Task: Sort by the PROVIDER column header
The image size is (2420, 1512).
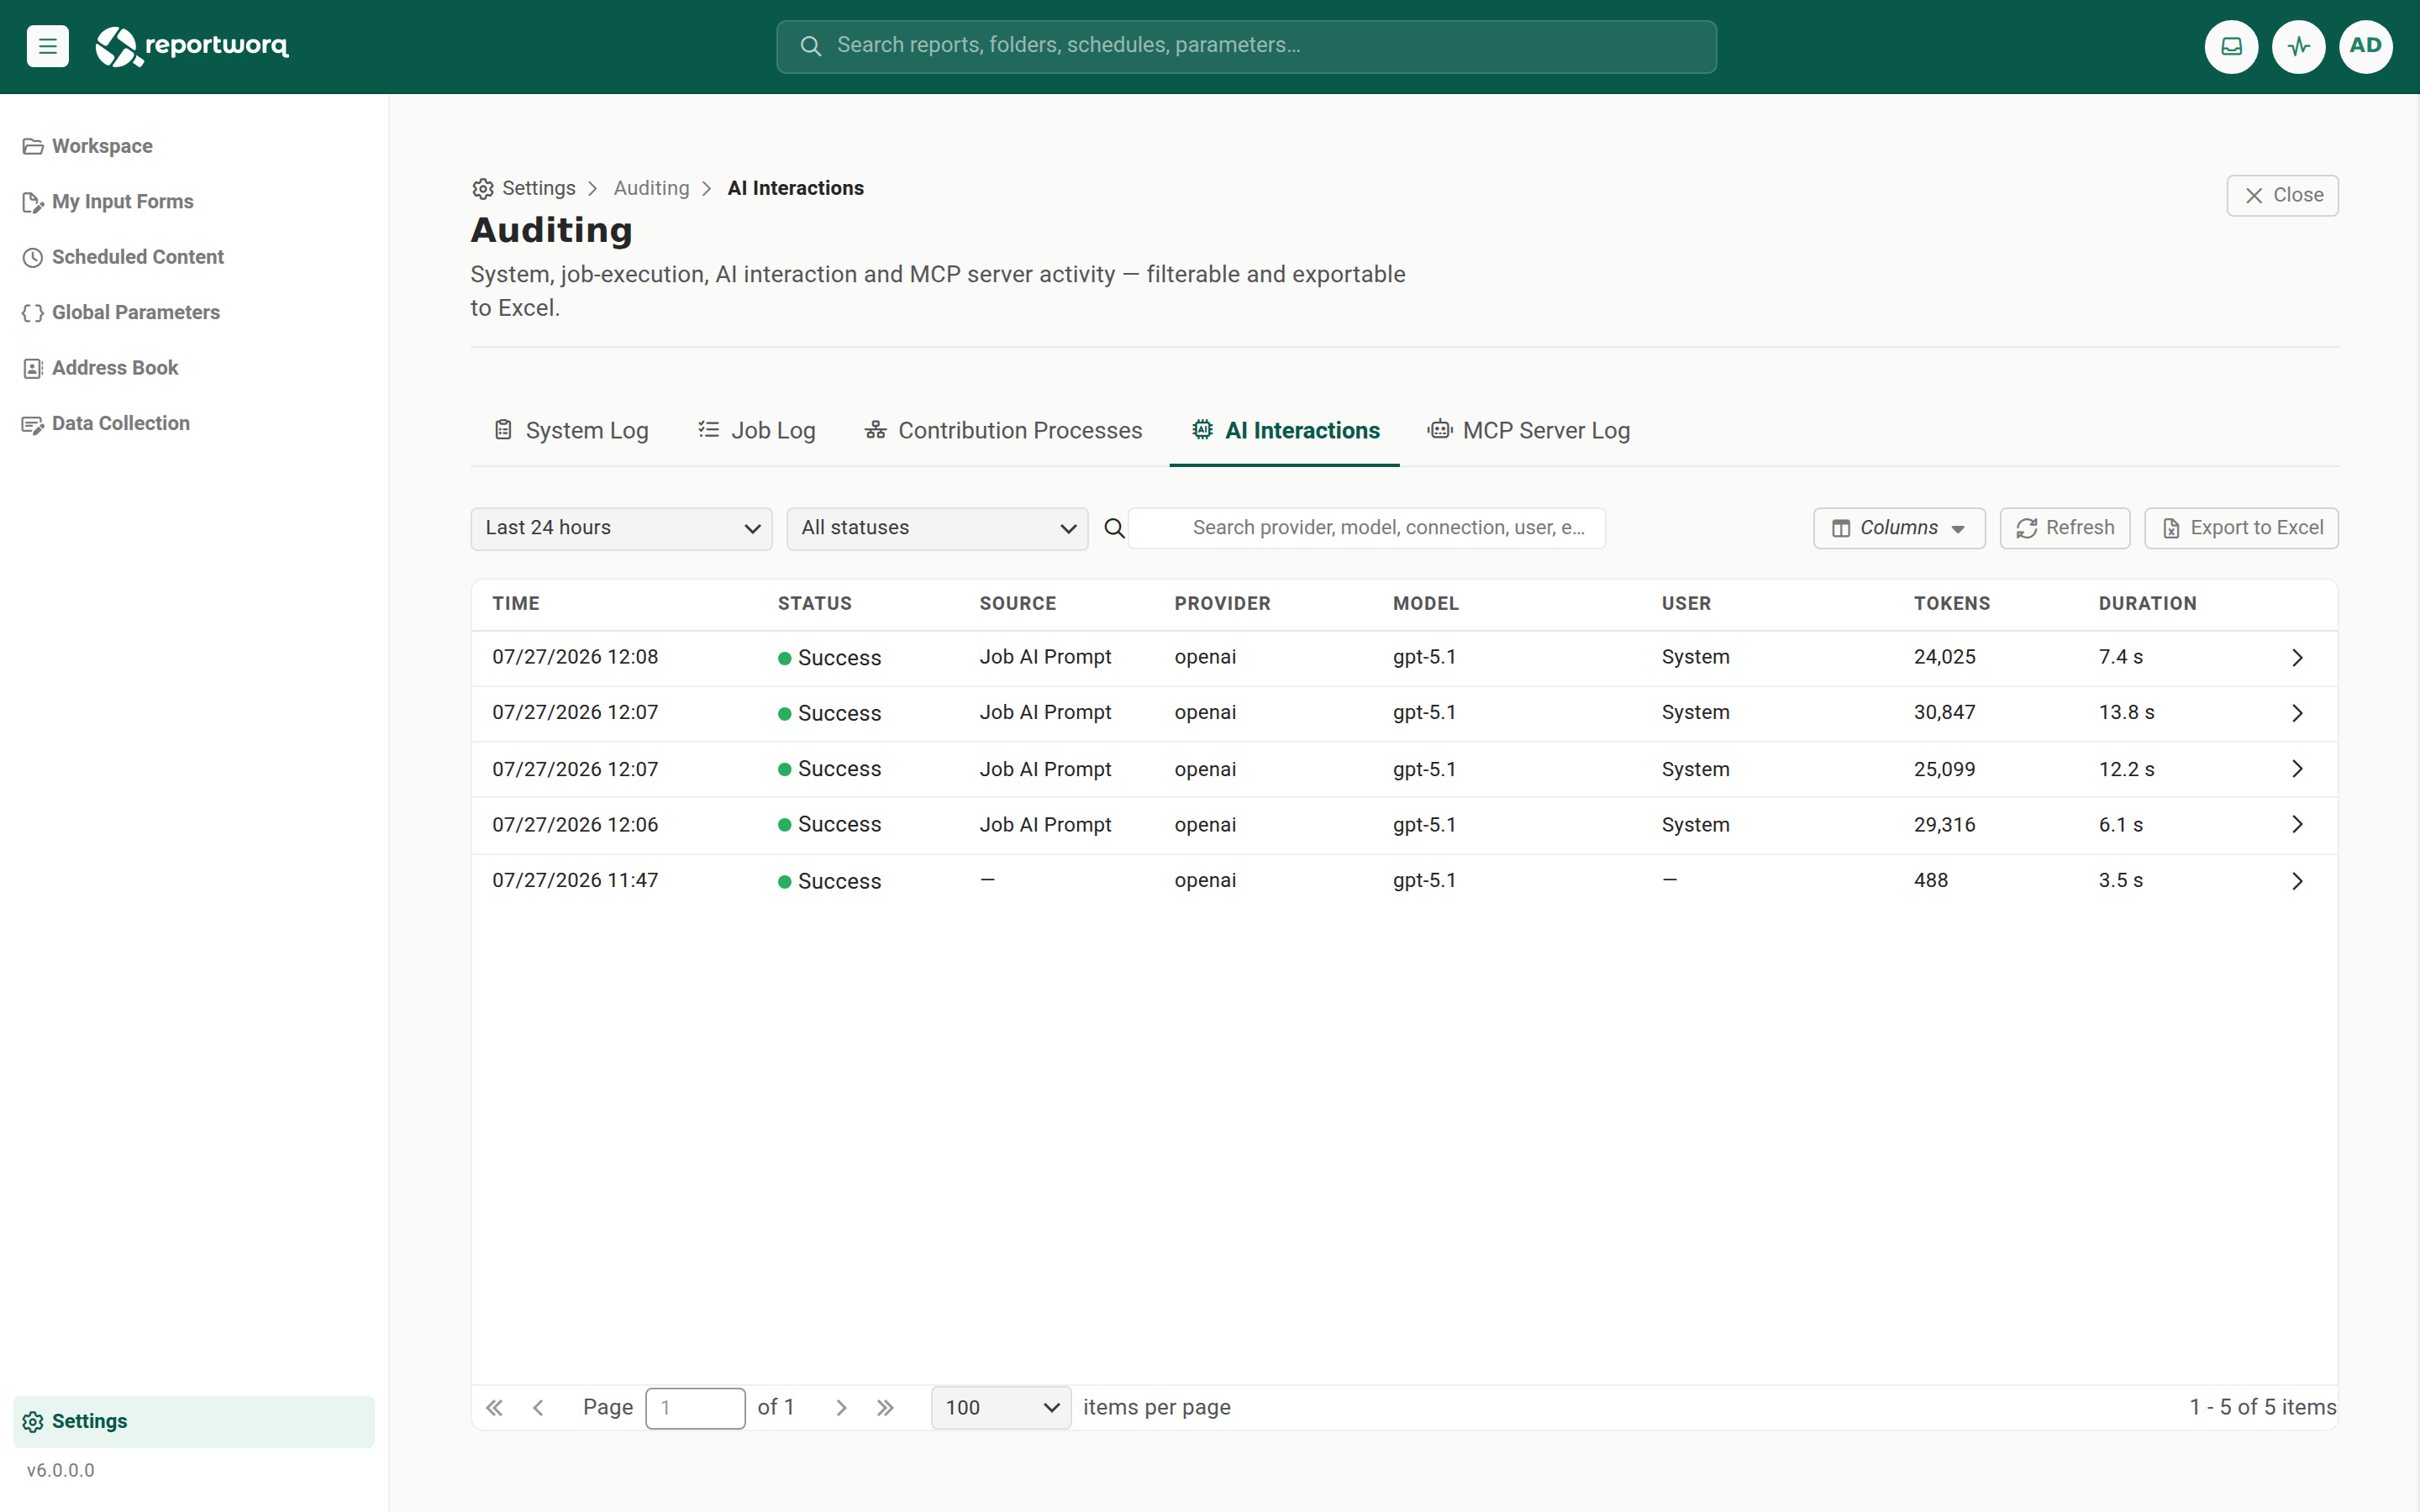Action: coord(1222,604)
